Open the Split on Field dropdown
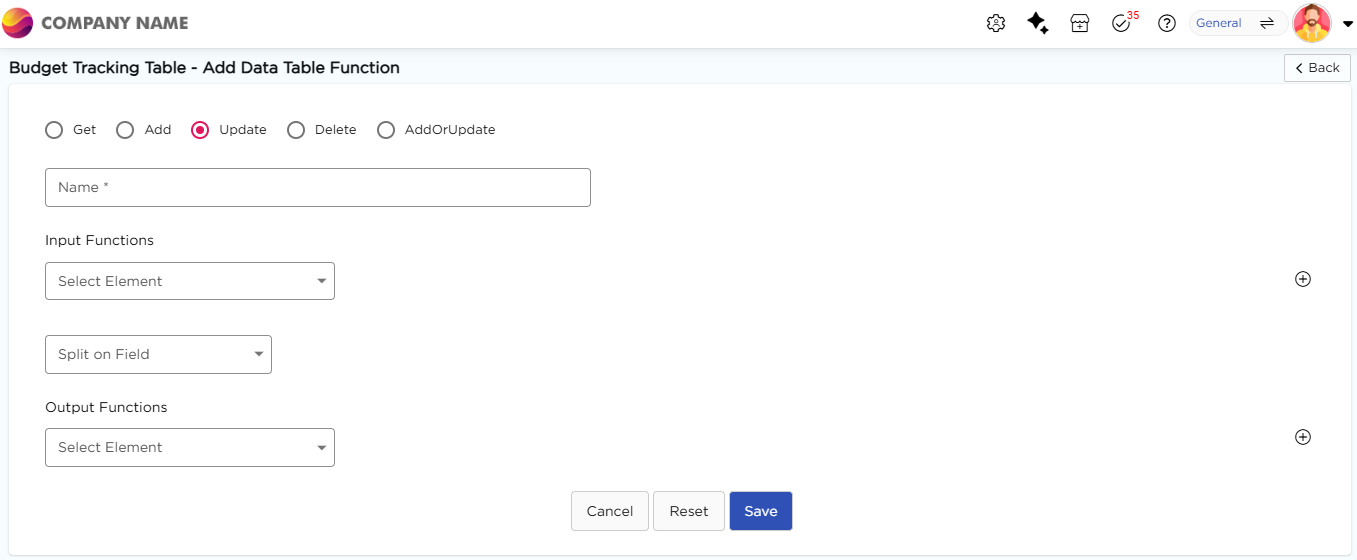1357x560 pixels. click(x=158, y=354)
